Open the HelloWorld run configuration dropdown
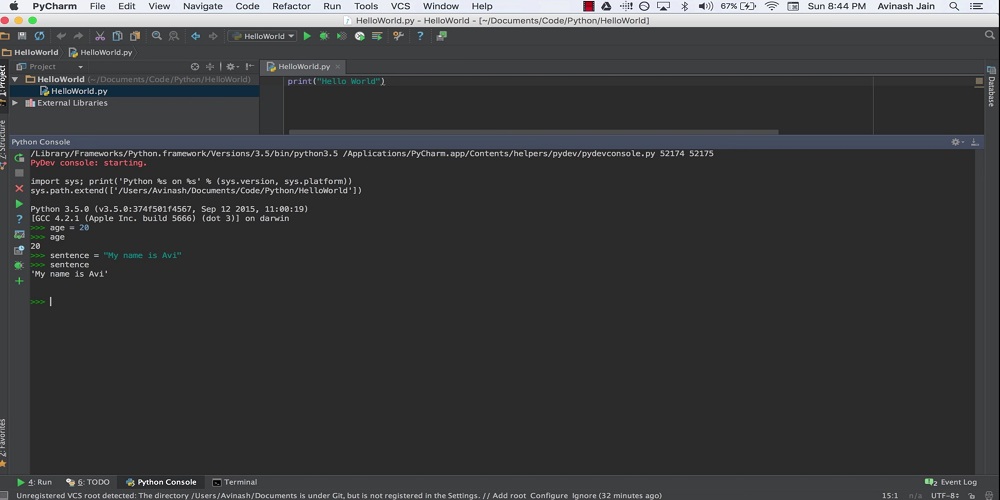This screenshot has width=1000, height=500. [x=262, y=36]
